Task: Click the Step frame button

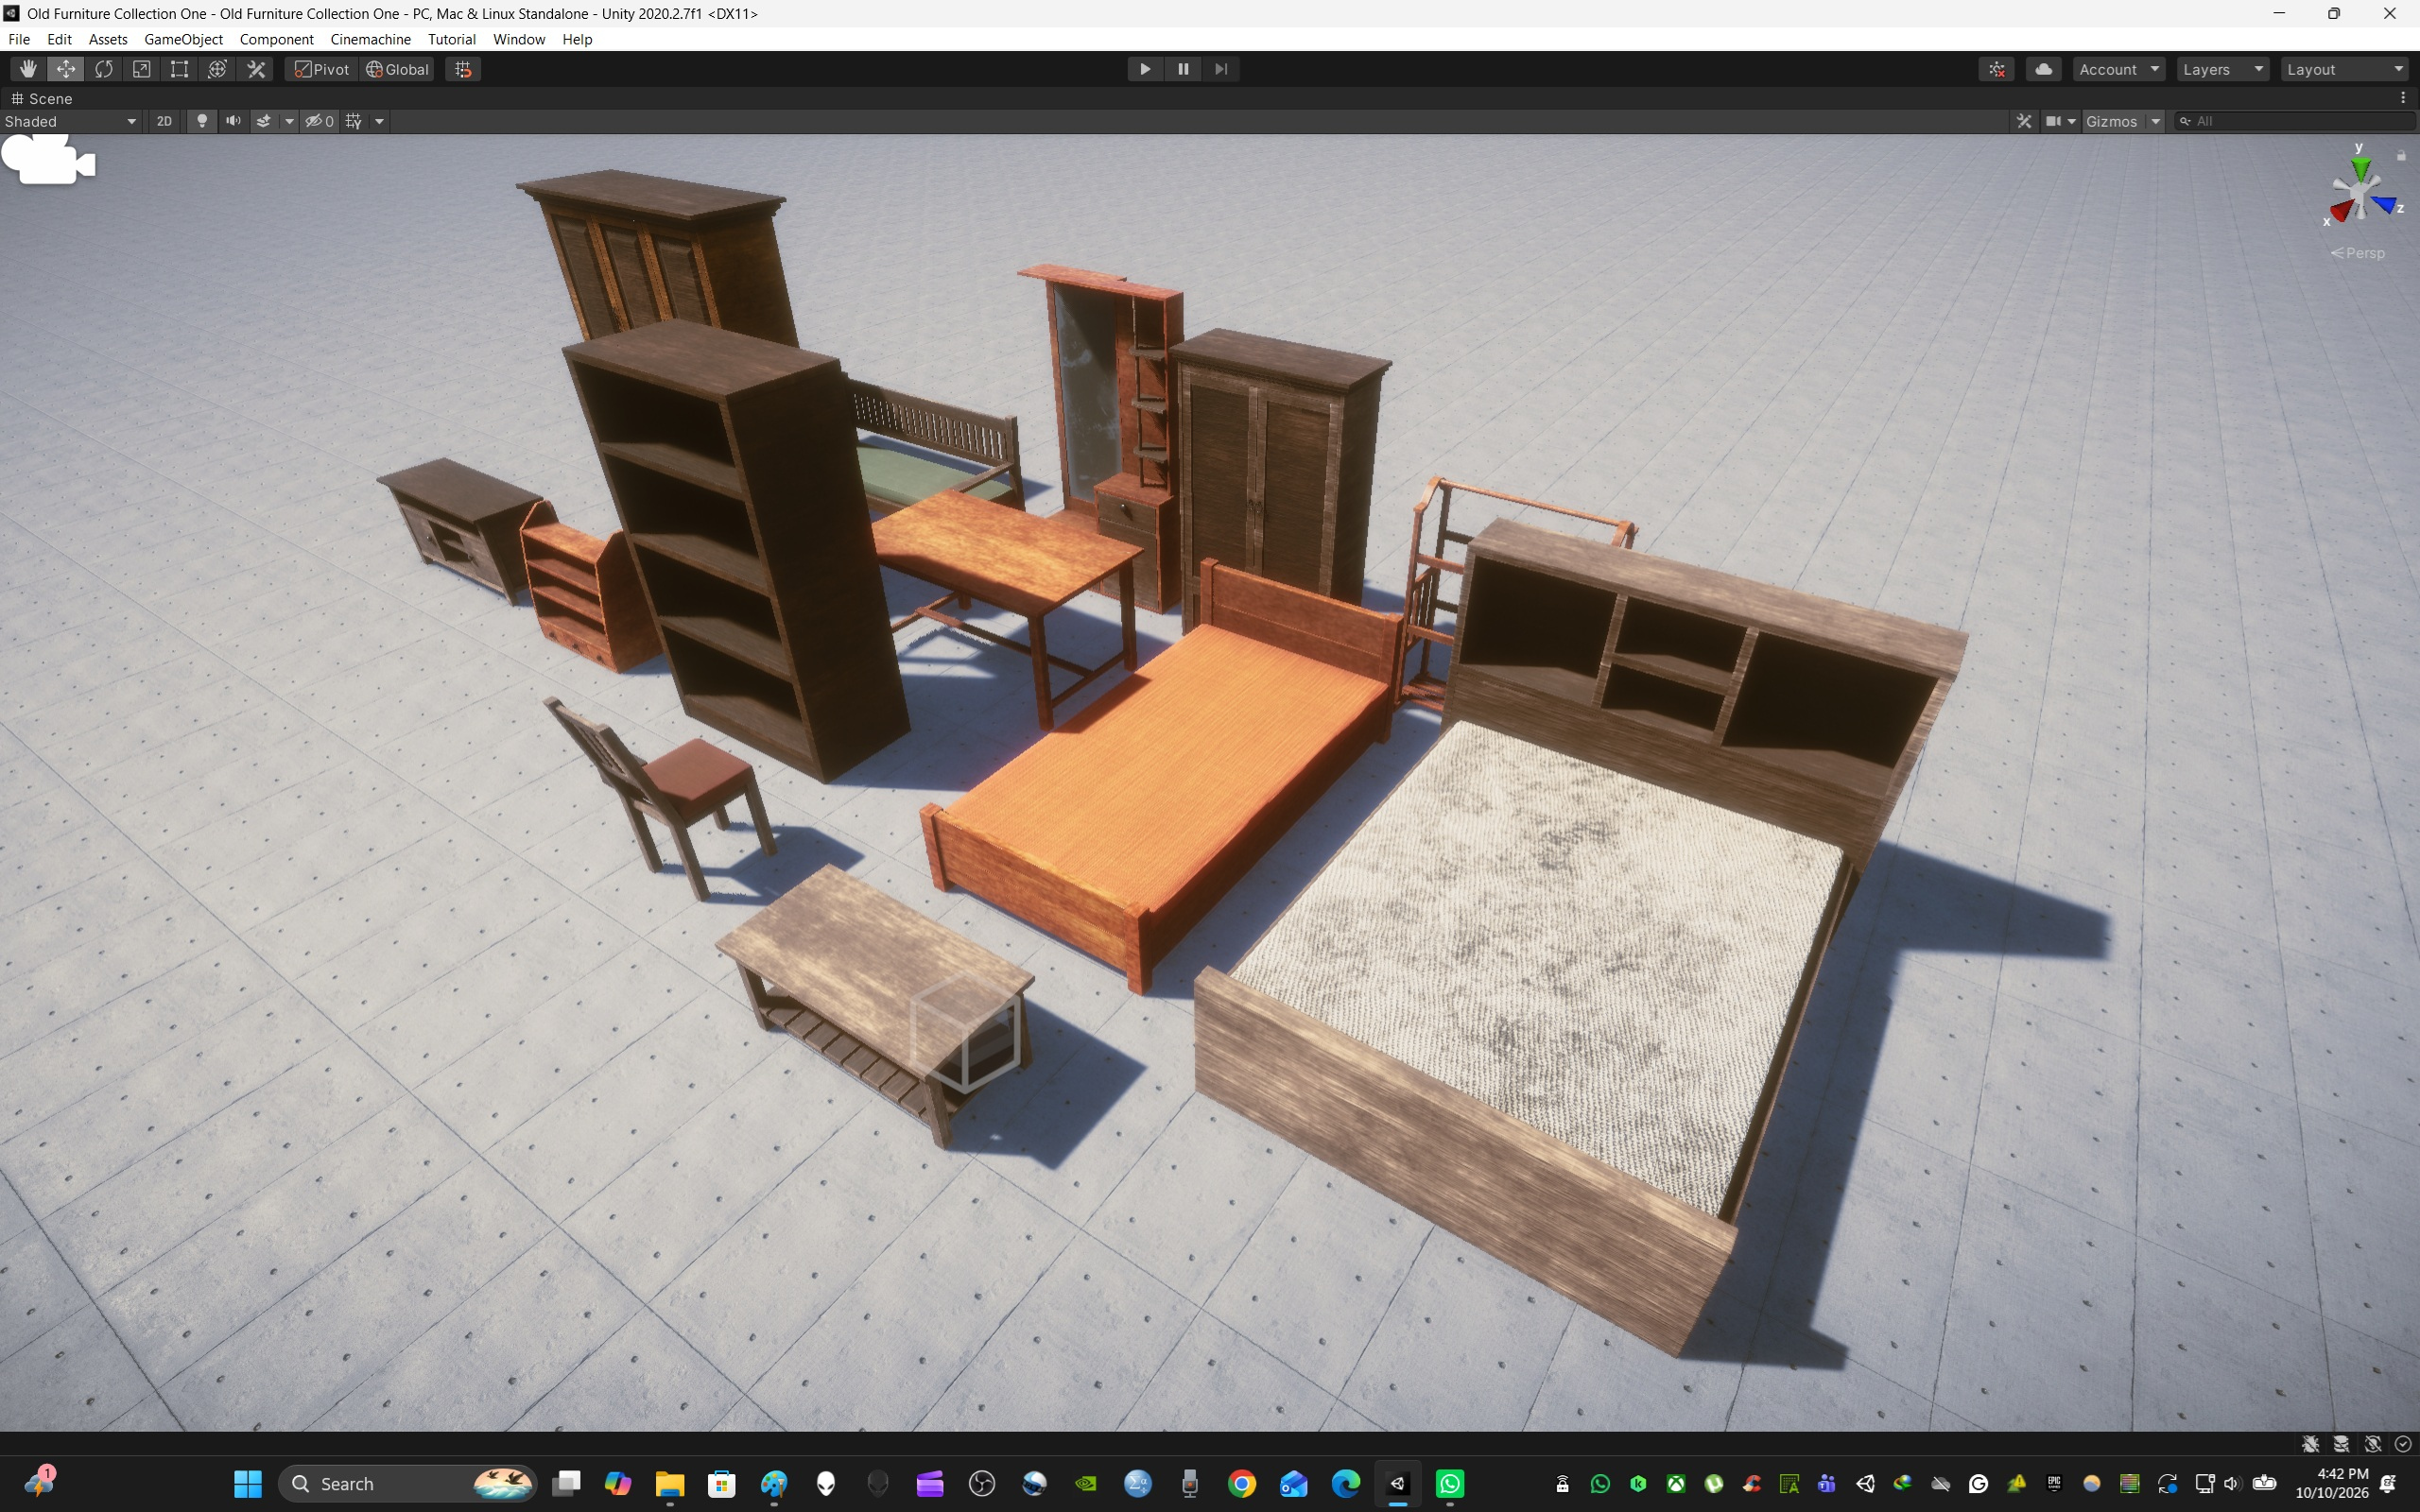Action: (x=1221, y=69)
